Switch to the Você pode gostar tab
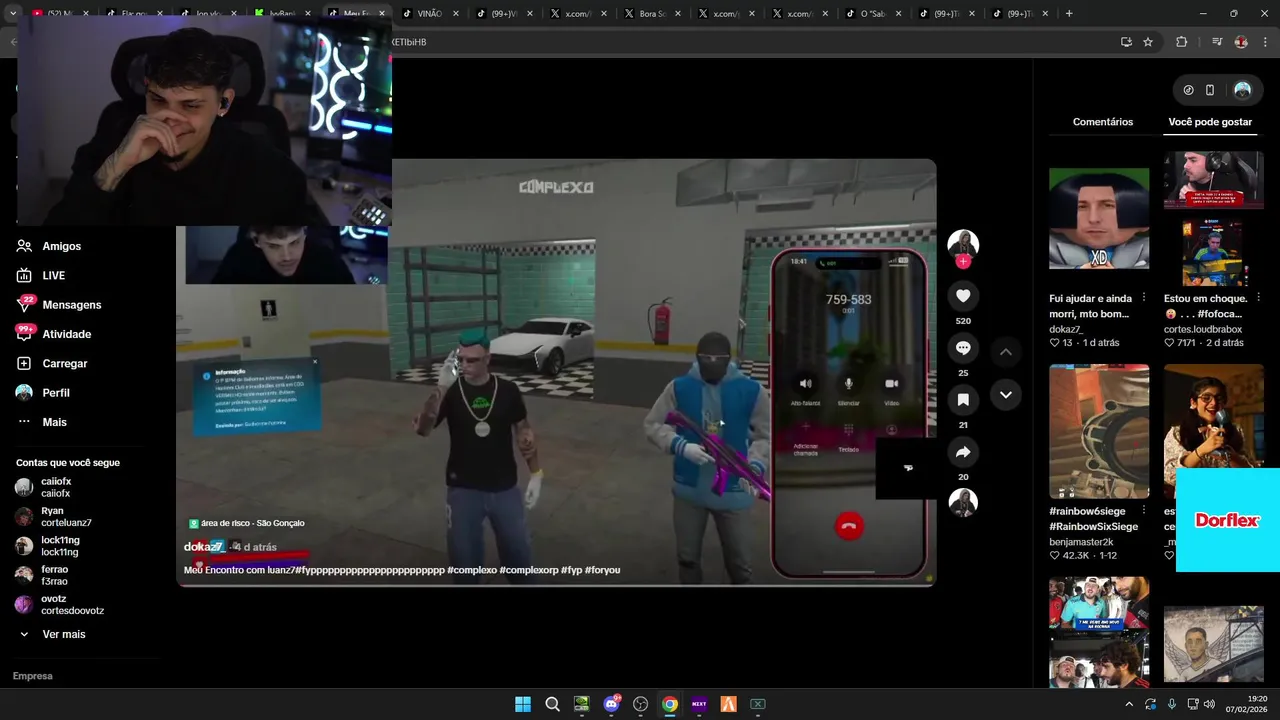The width and height of the screenshot is (1280, 720). pyautogui.click(x=1210, y=122)
